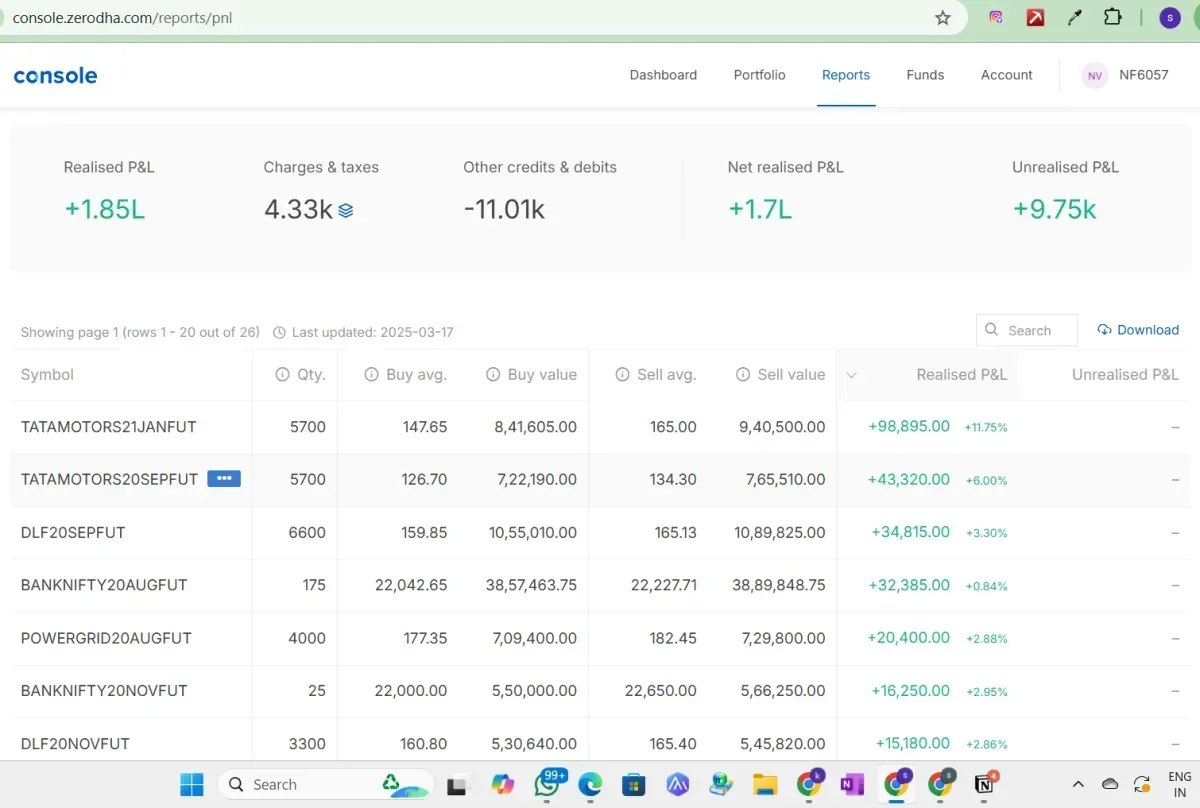Click the Unrealised P&L column header

[x=1125, y=375]
